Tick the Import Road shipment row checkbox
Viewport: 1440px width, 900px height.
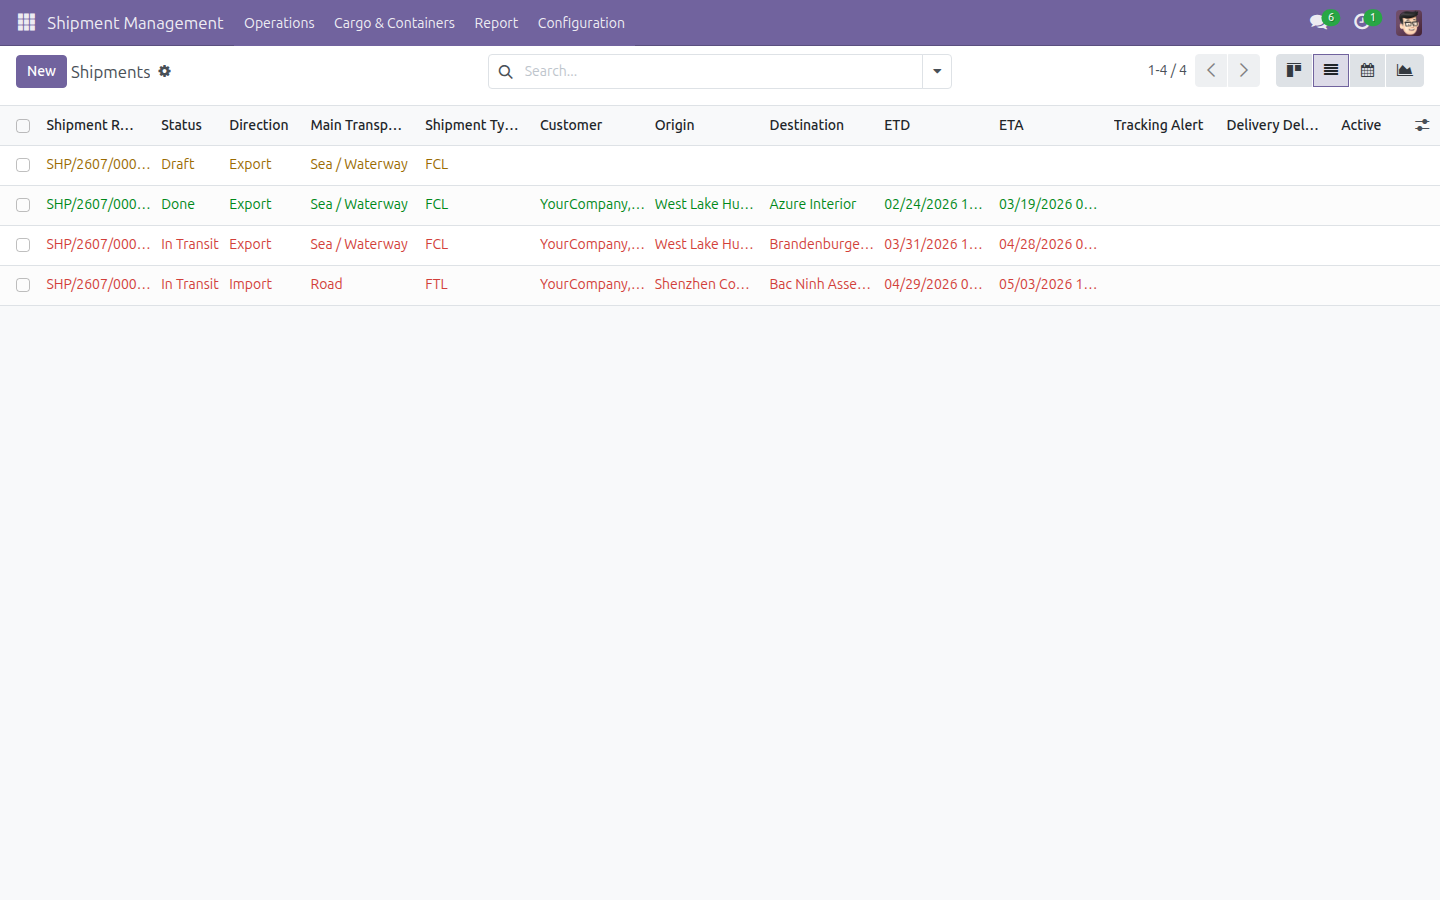point(23,285)
